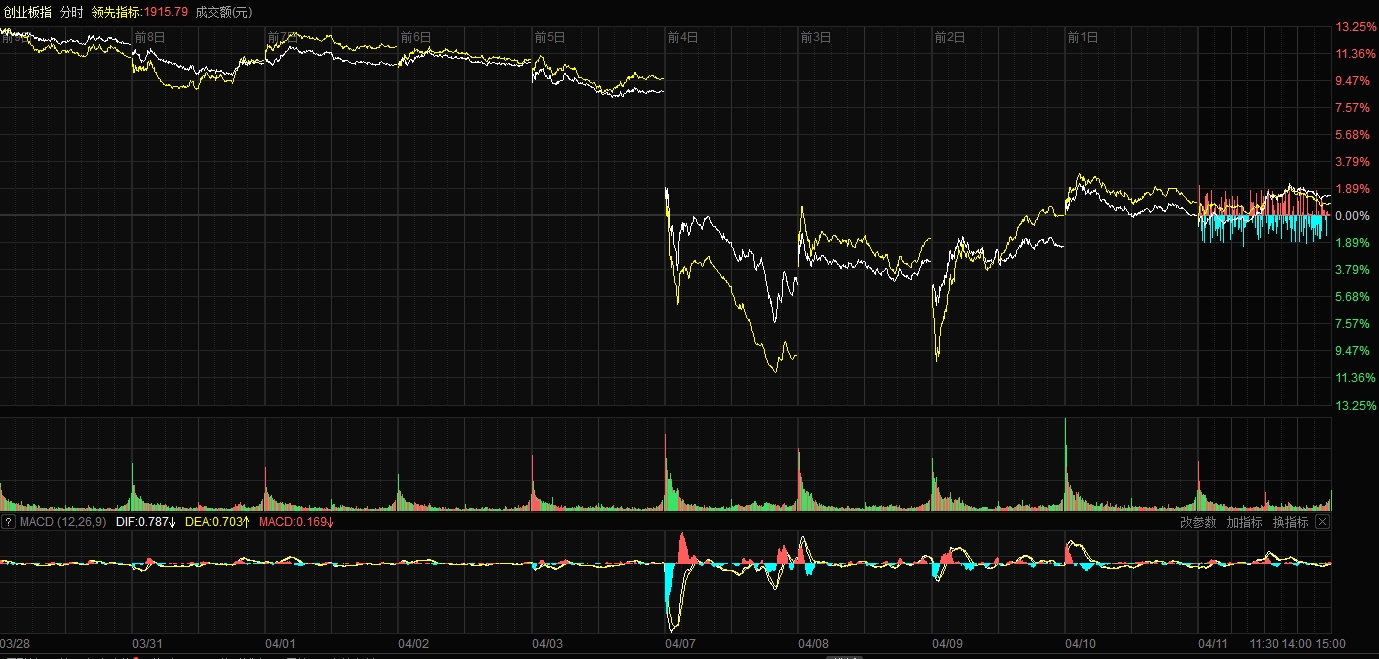Click 换指标 to switch indicator

(1290, 522)
